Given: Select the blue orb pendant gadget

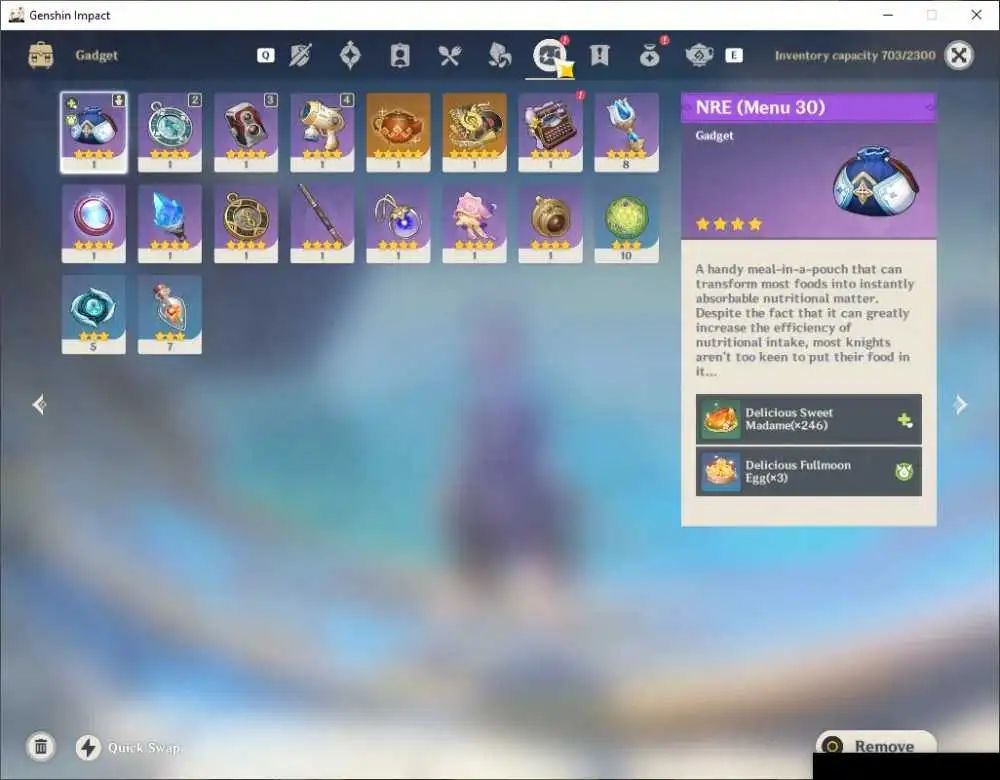Looking at the screenshot, I should 398,223.
